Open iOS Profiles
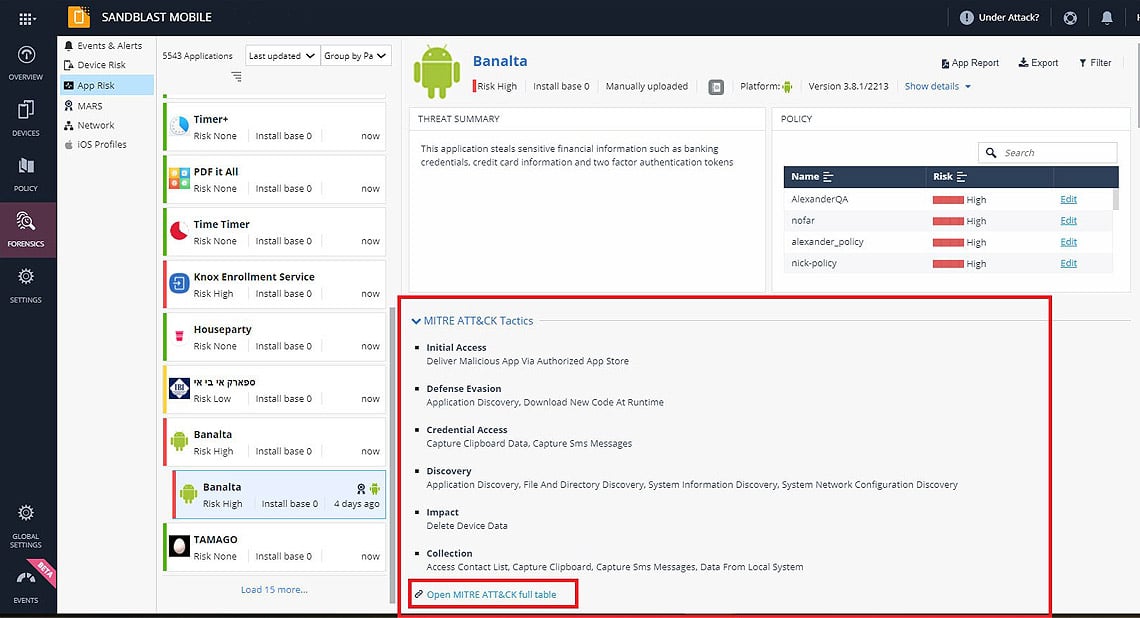Screen dimensions: 1140x618 pos(101,145)
